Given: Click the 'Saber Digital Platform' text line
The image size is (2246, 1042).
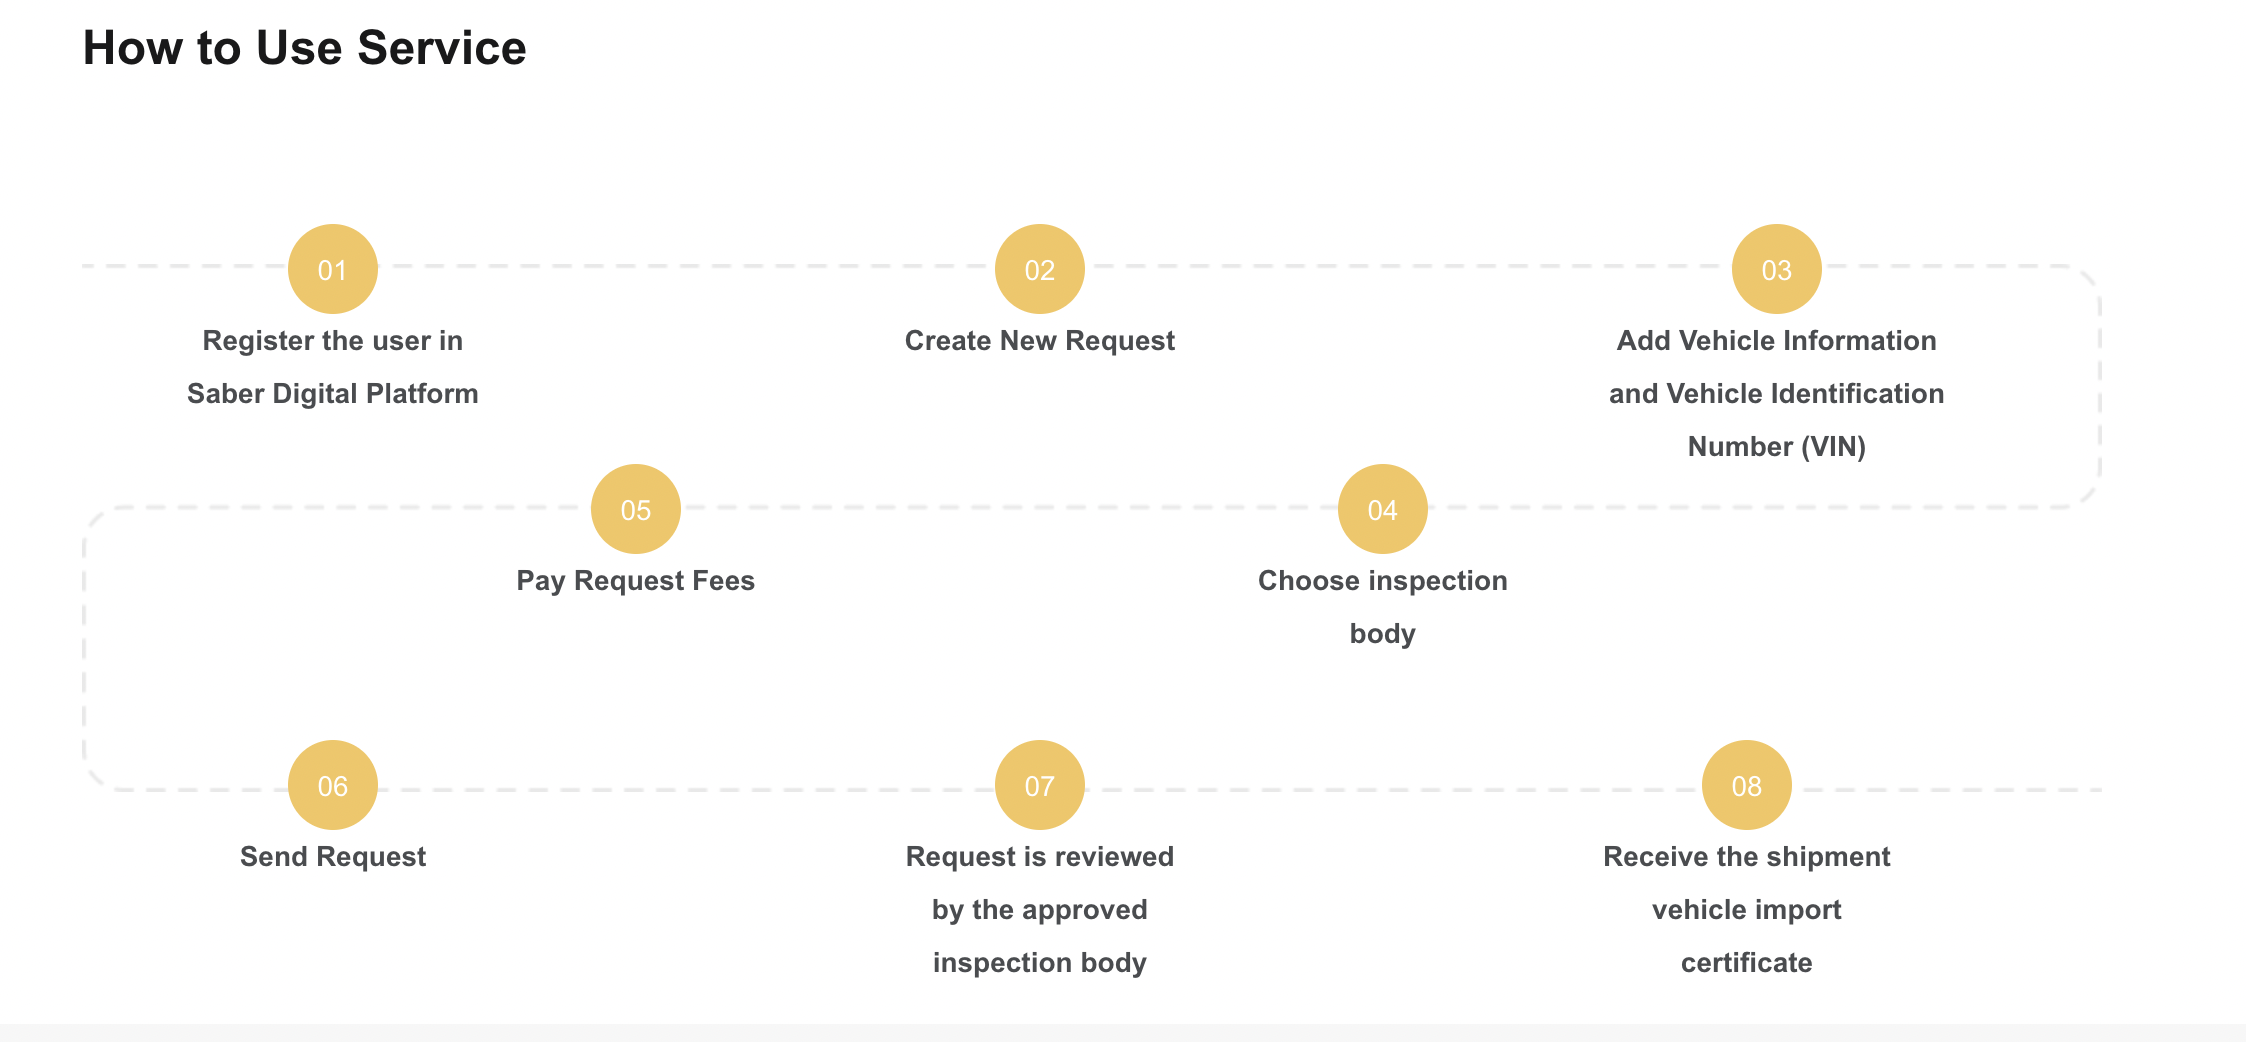Looking at the screenshot, I should coord(332,394).
